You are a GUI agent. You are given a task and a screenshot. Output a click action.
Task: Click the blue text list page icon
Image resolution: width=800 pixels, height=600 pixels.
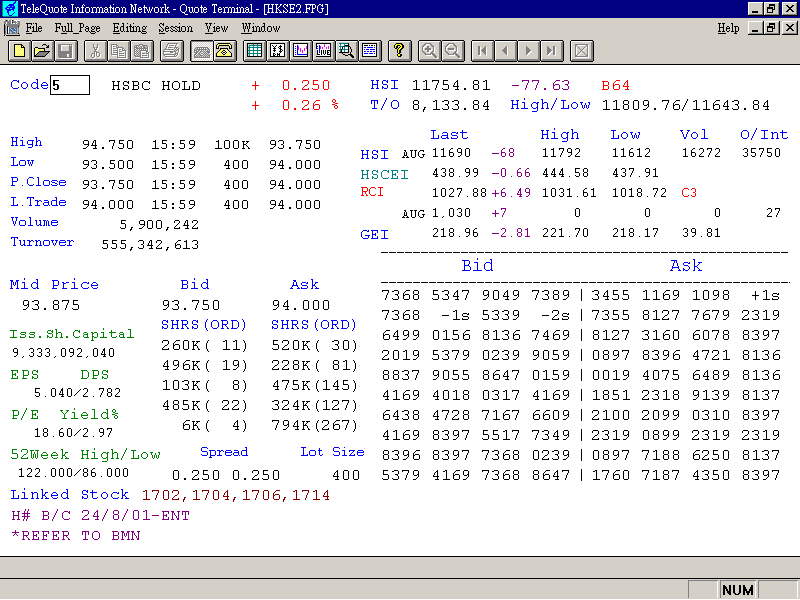[370, 51]
